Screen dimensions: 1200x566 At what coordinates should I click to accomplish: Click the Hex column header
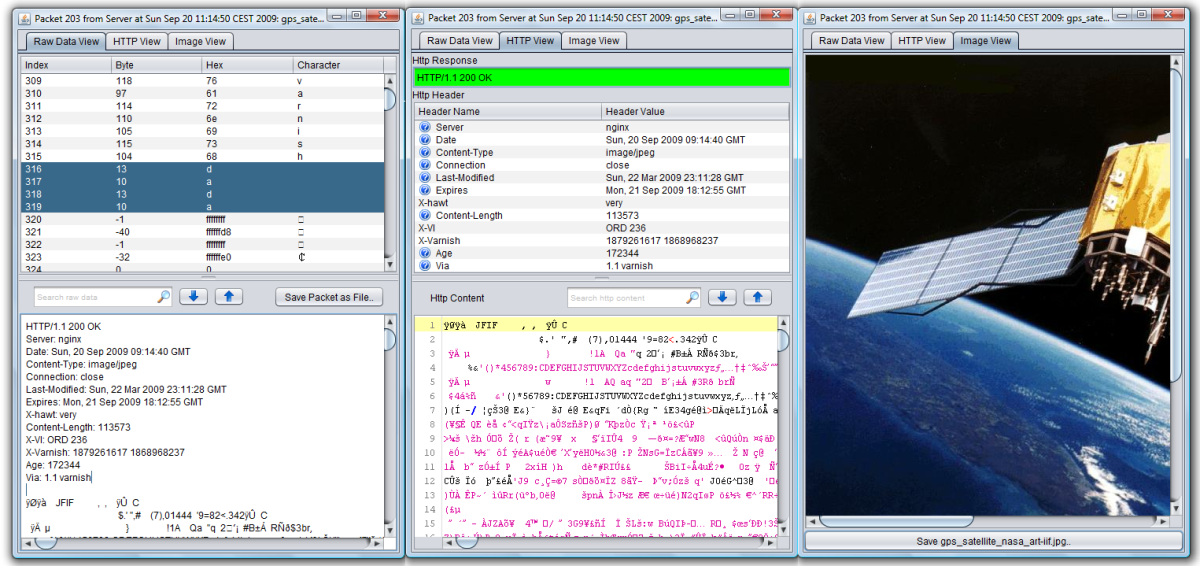coord(247,65)
